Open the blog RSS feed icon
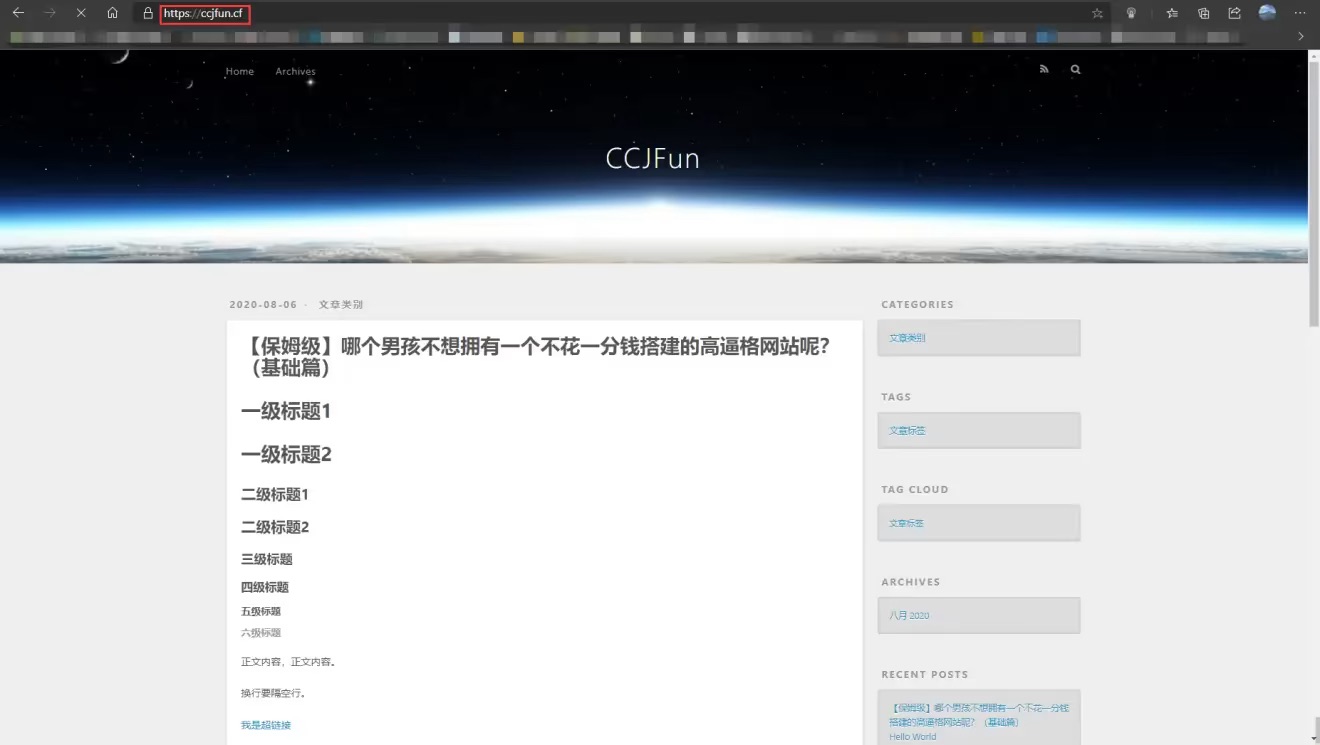The width and height of the screenshot is (1320, 745). [1044, 69]
